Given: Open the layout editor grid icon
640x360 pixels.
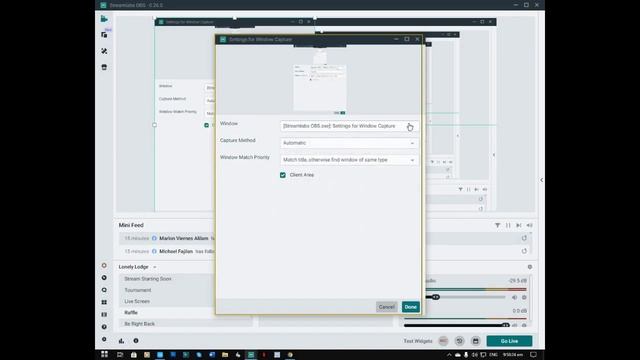Looking at the screenshot, I should (104, 302).
